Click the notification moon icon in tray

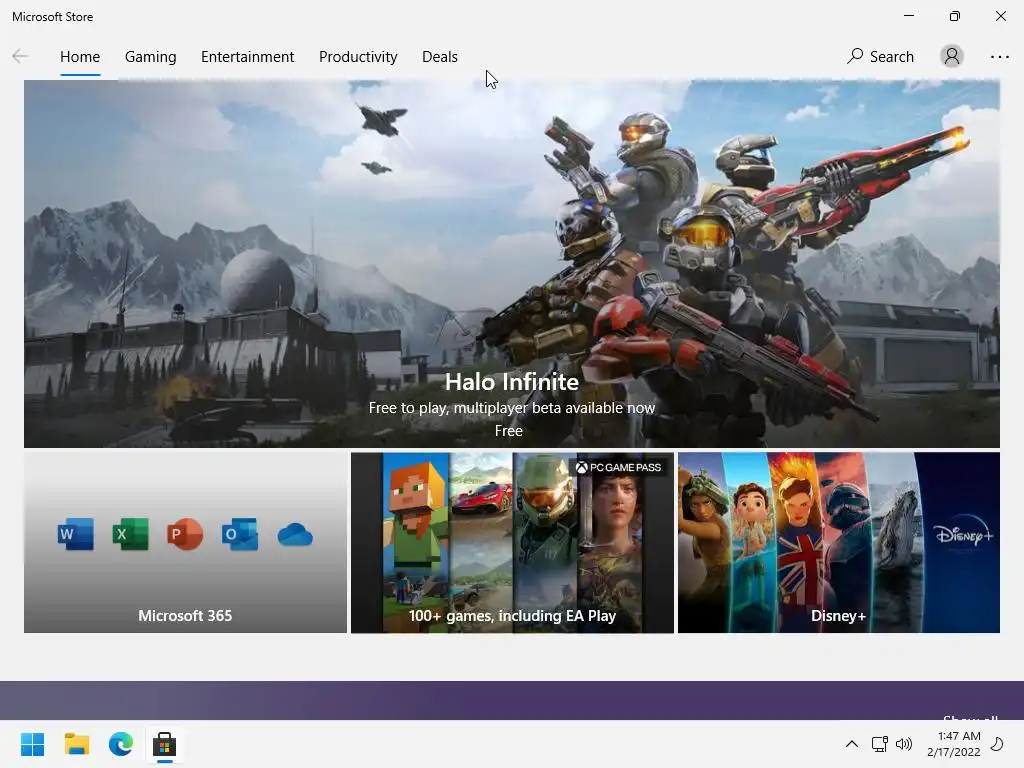tap(997, 744)
